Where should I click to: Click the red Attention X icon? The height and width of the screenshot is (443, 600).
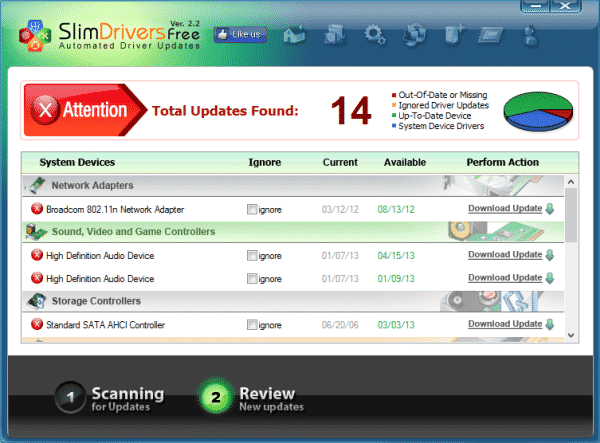tap(45, 110)
